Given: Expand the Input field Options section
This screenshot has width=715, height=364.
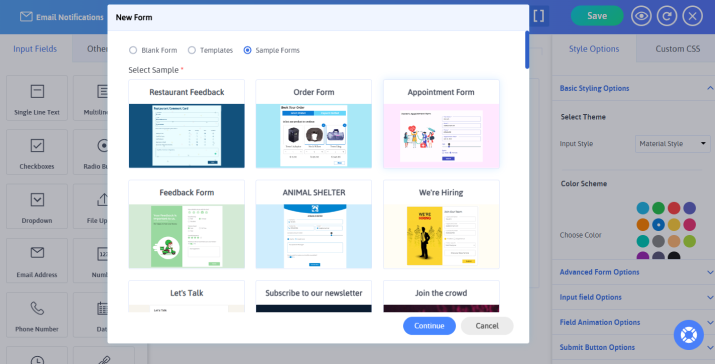Looking at the screenshot, I should [633, 297].
